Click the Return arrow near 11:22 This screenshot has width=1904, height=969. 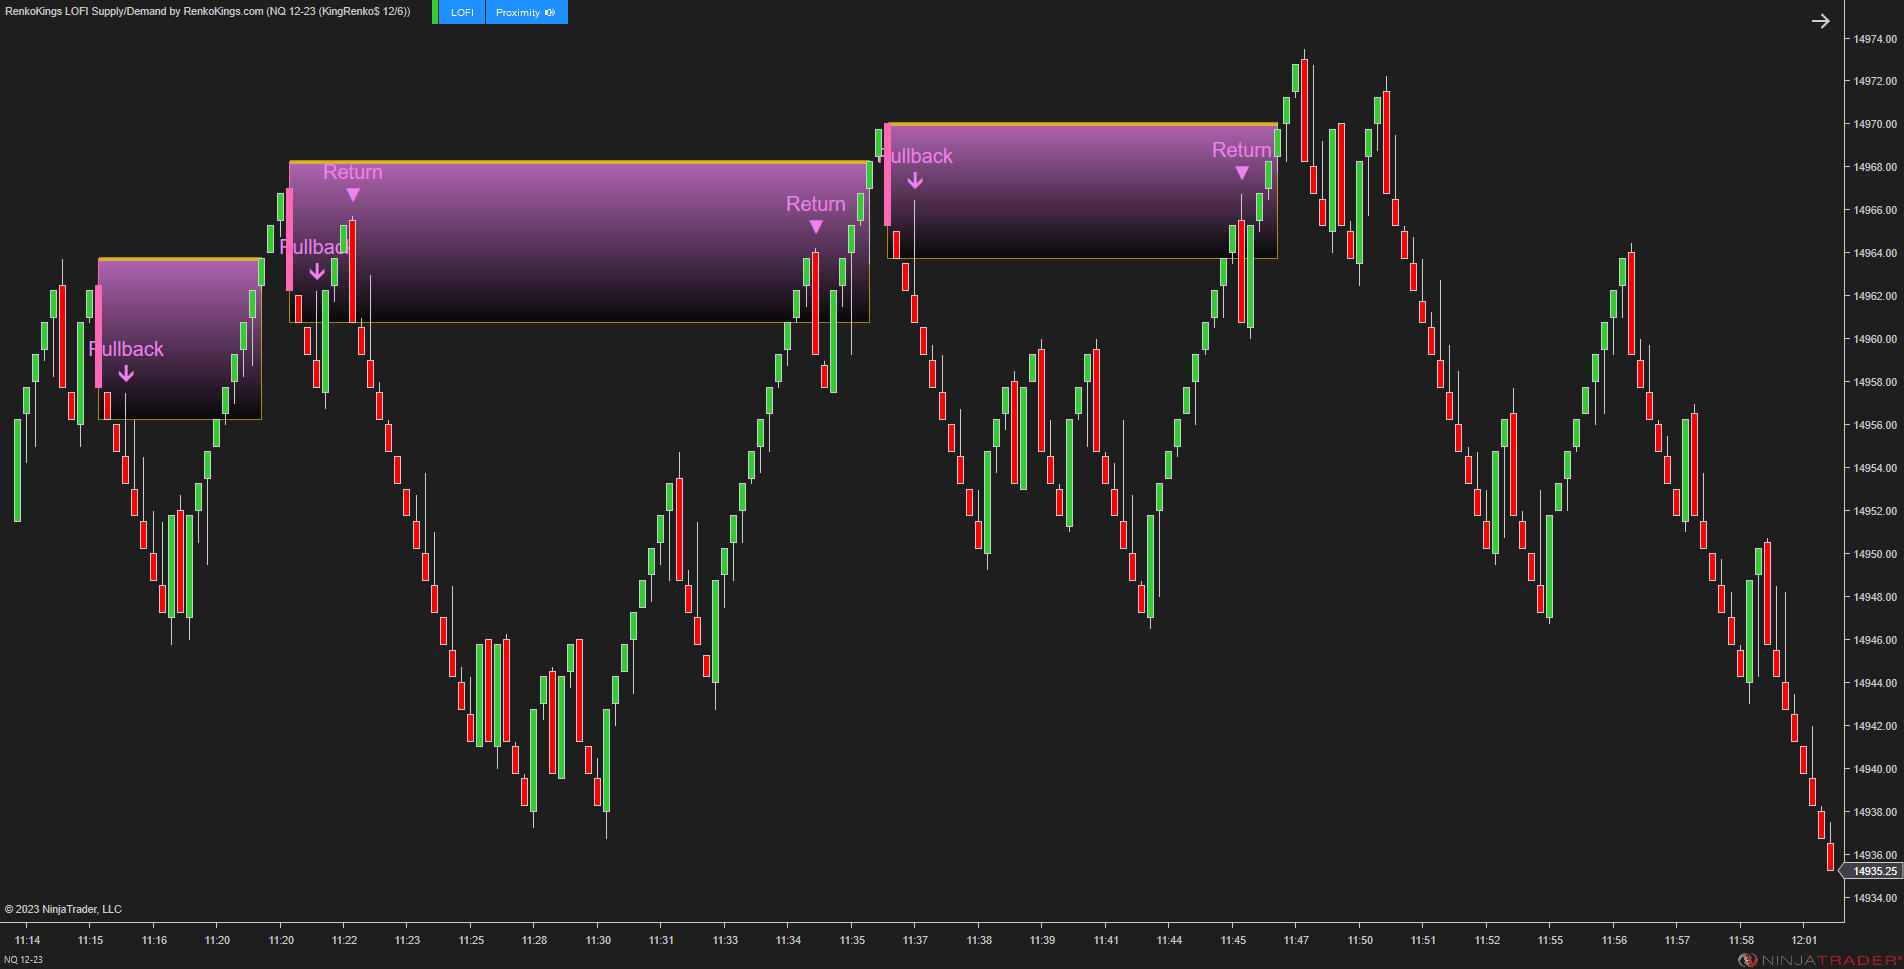click(352, 194)
